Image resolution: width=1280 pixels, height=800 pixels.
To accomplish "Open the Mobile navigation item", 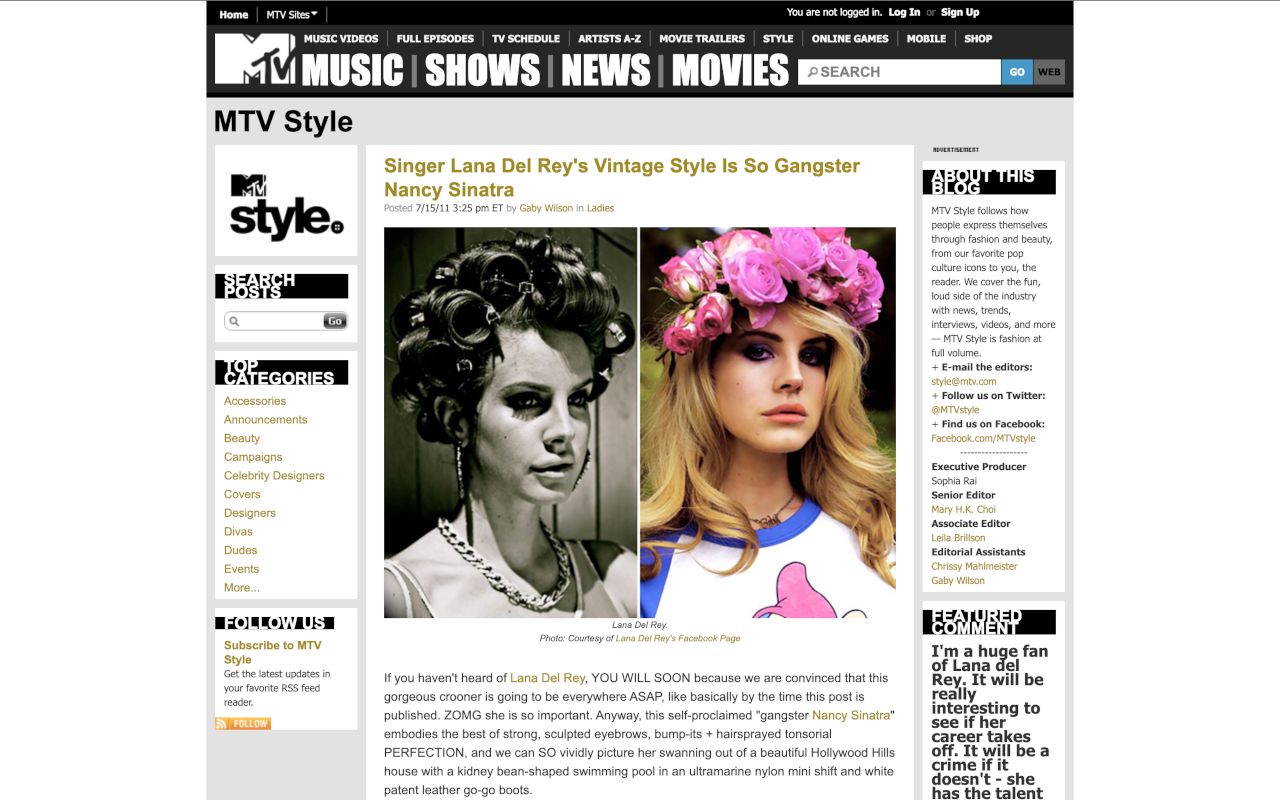I will pos(926,39).
